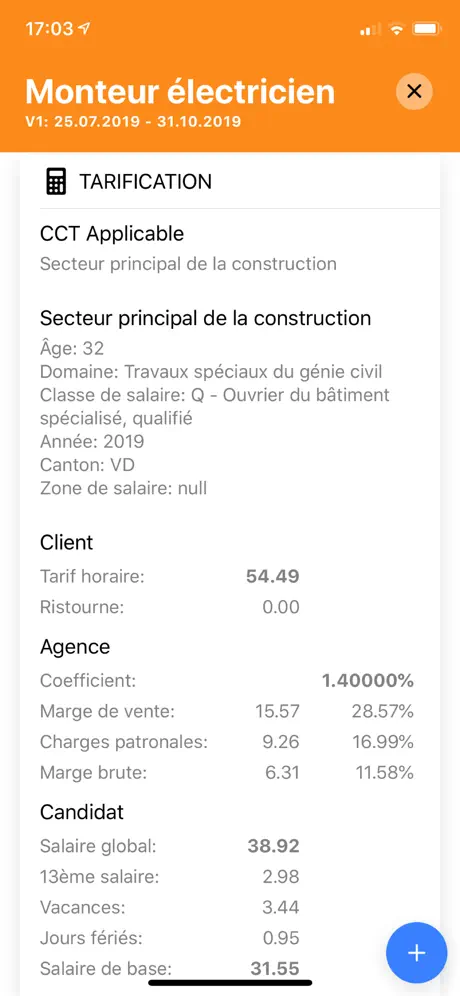
Task: Tap the cellular signal bars icon
Action: 370,29
